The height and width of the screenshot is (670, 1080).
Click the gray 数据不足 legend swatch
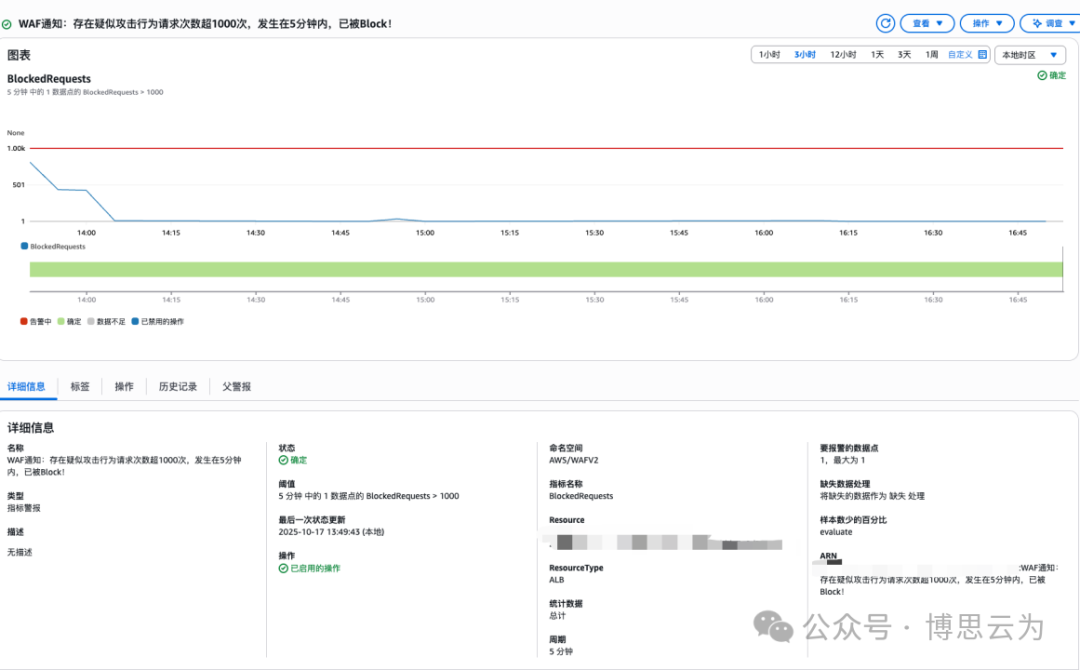click(x=91, y=321)
